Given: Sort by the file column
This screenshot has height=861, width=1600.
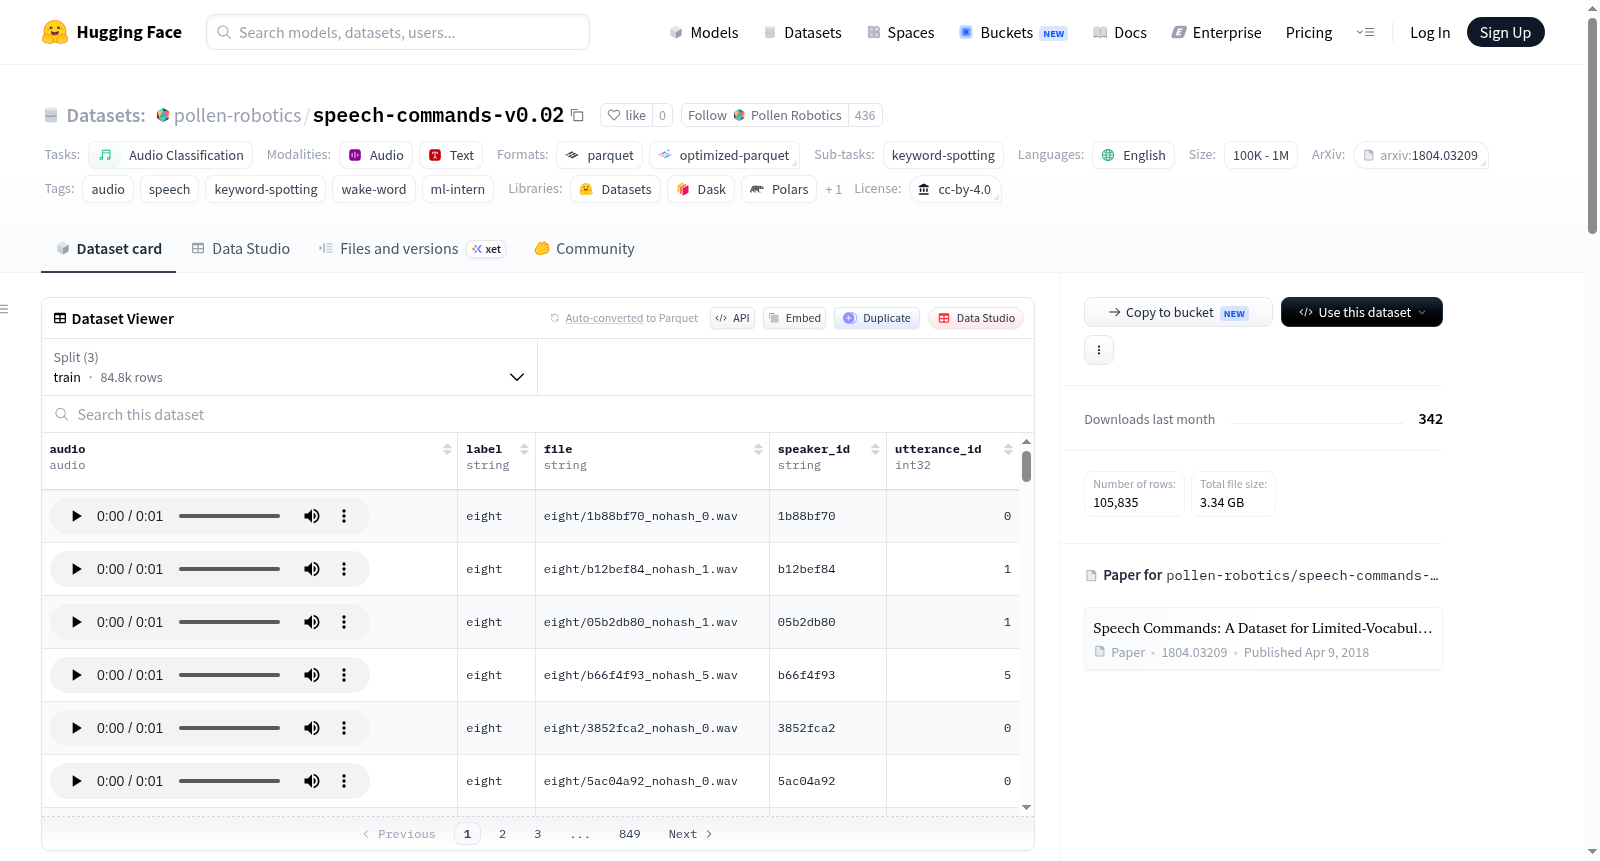Looking at the screenshot, I should 758,450.
